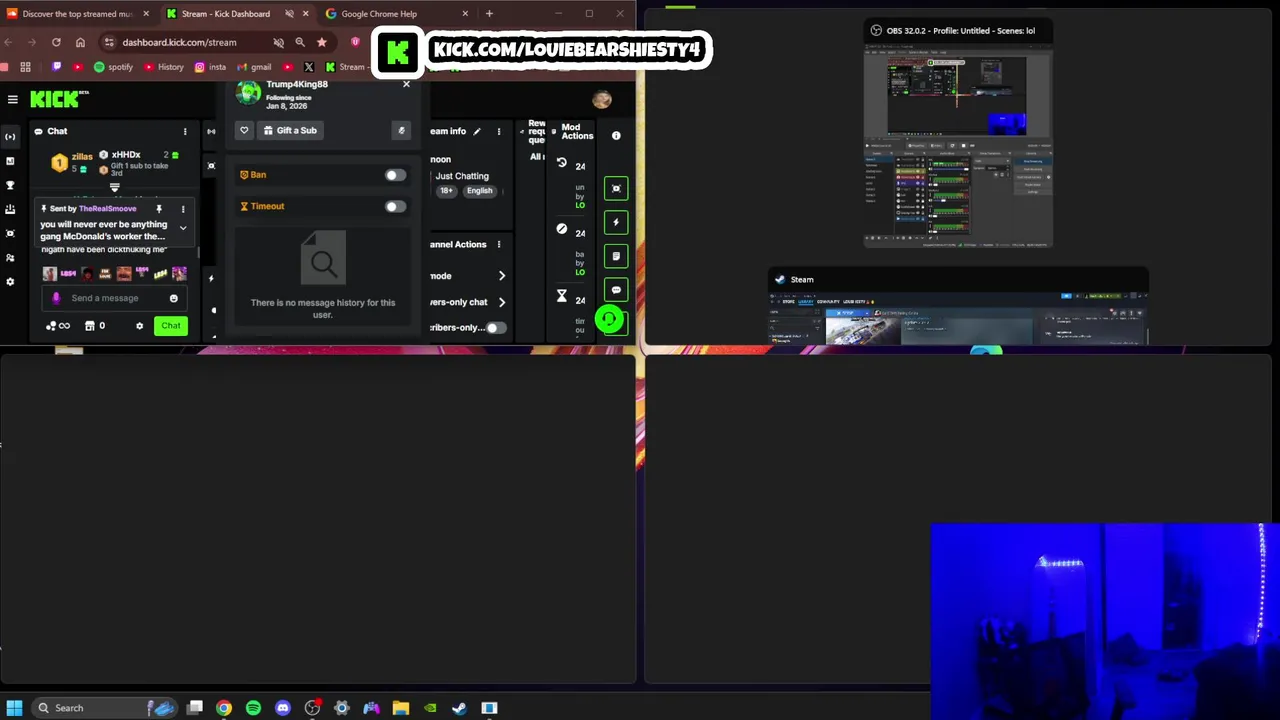
Task: Toggle subscribers-only chat switch
Action: coord(495,328)
